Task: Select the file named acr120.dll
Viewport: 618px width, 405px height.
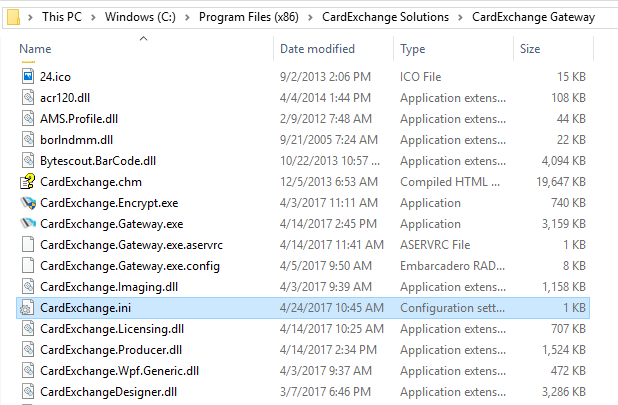Action: coord(65,97)
